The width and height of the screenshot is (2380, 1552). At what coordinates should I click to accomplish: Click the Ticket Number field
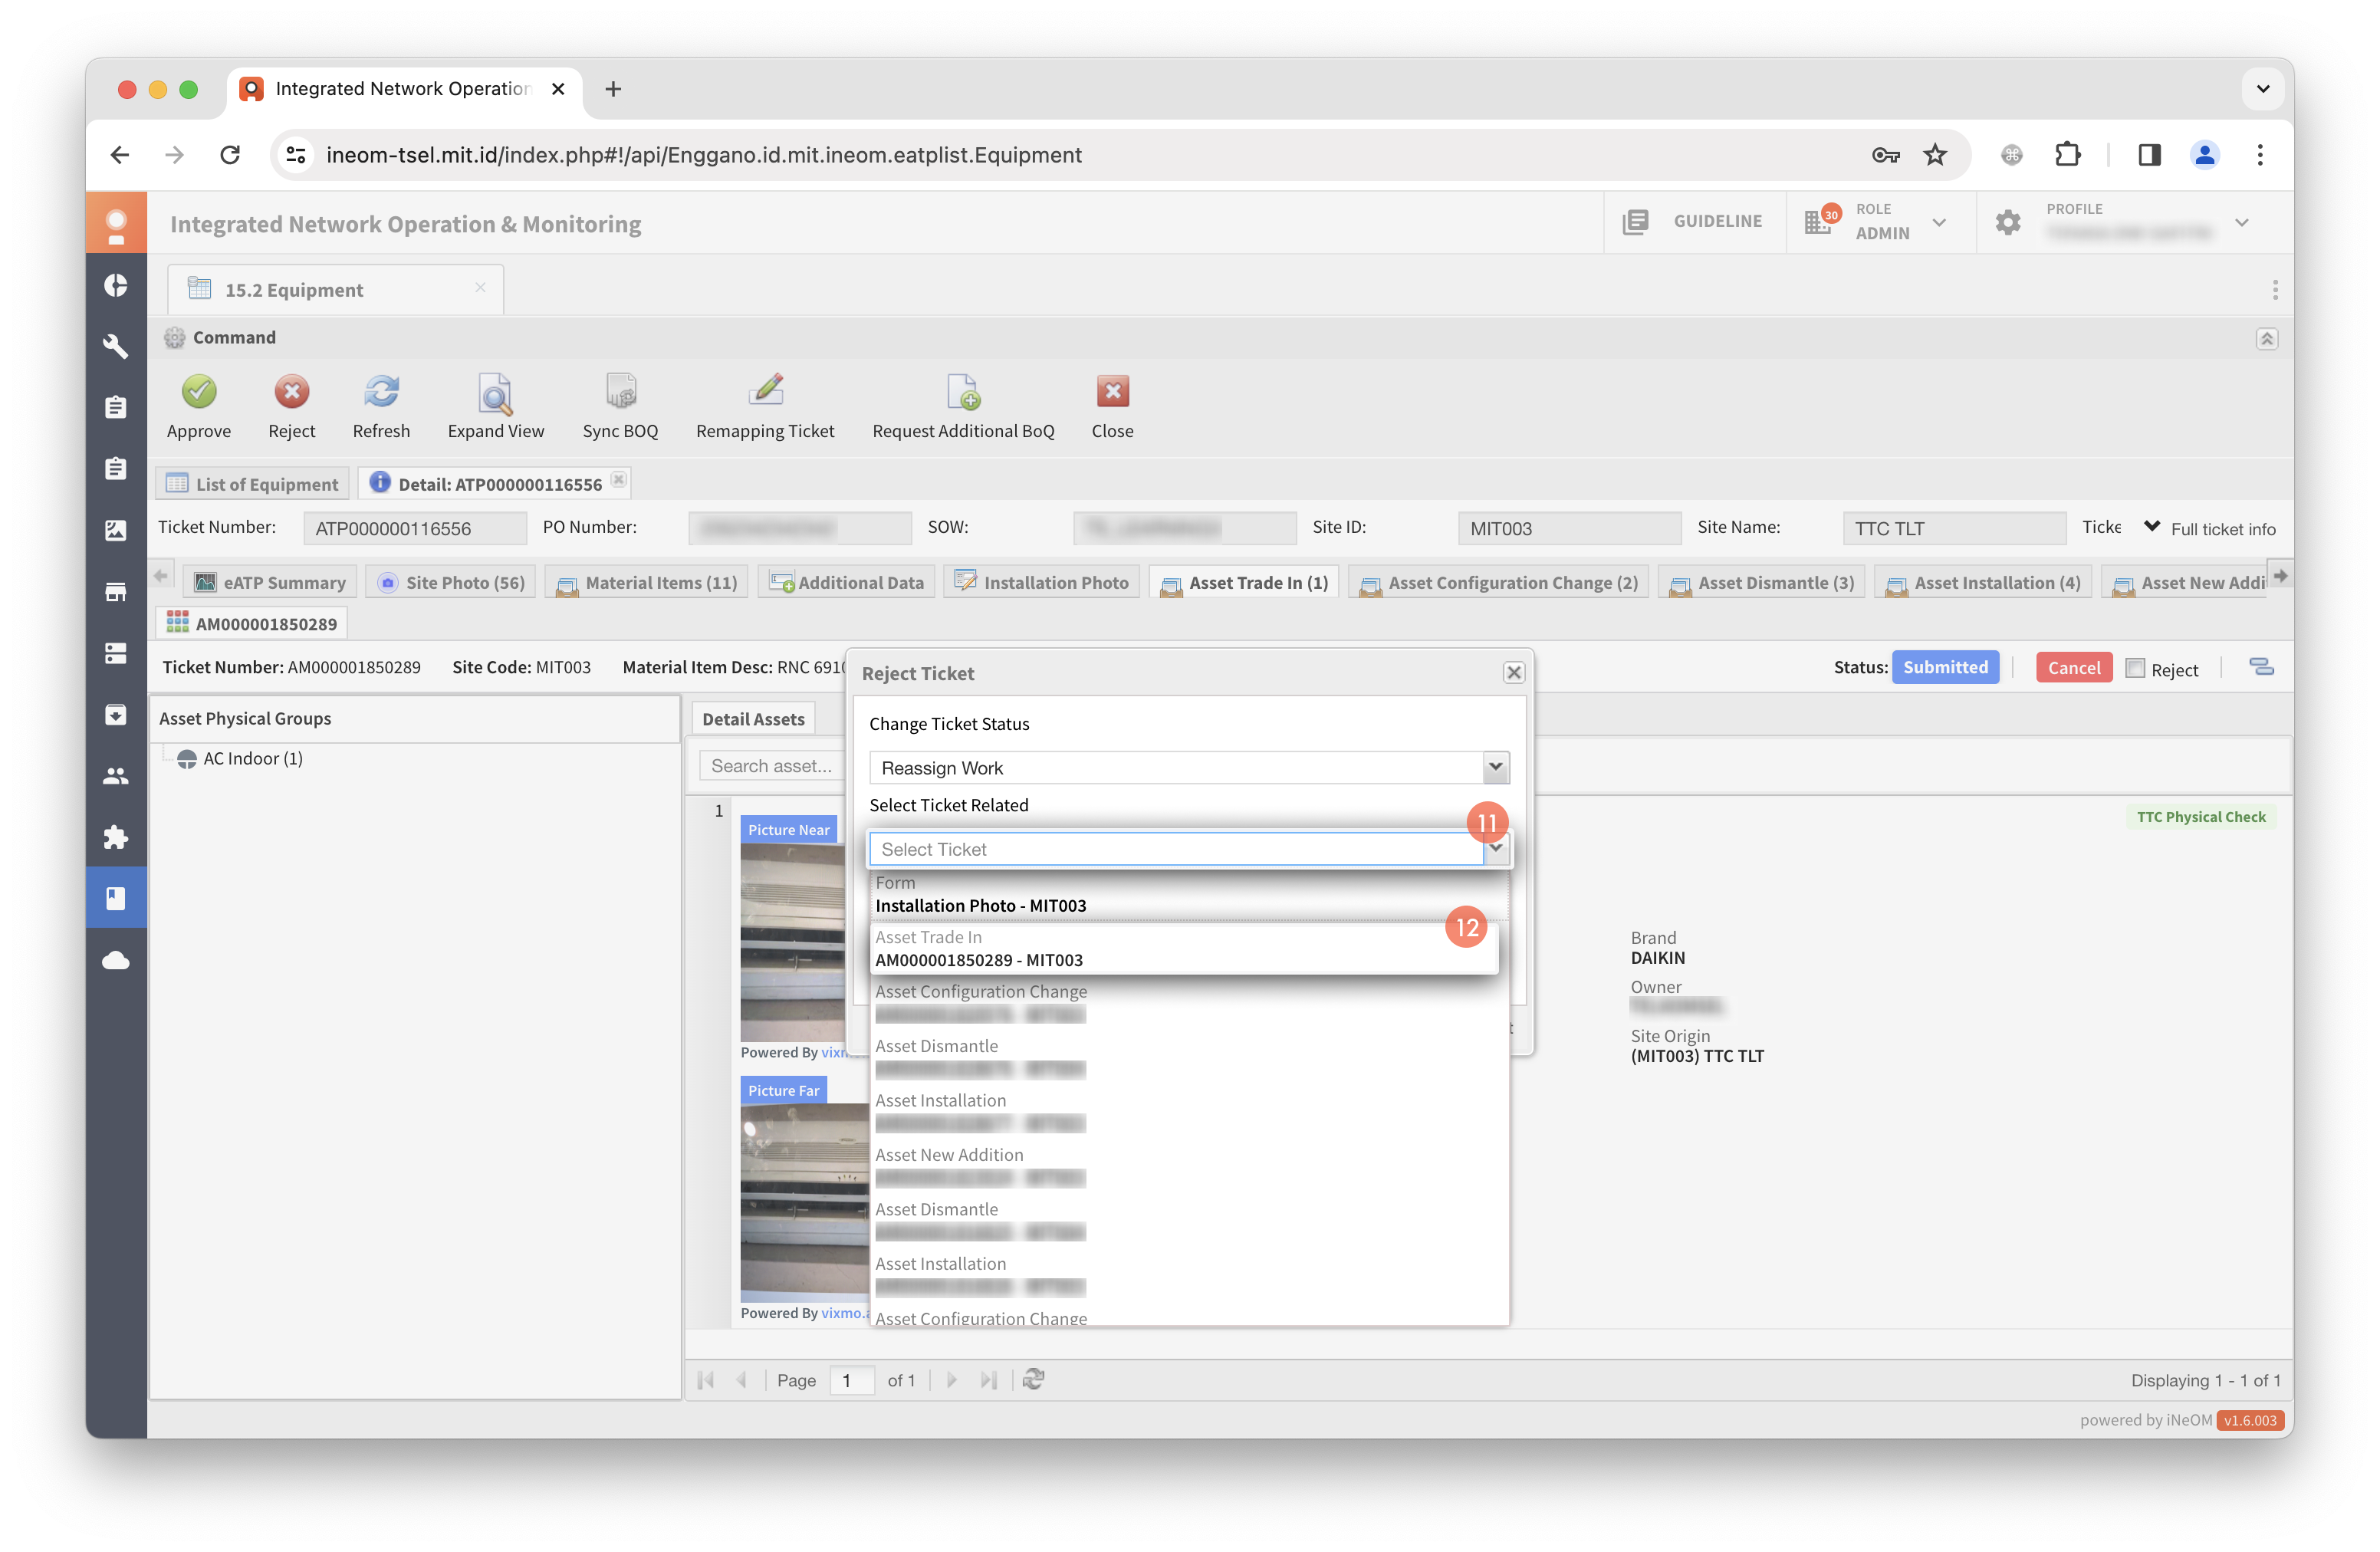click(x=414, y=528)
